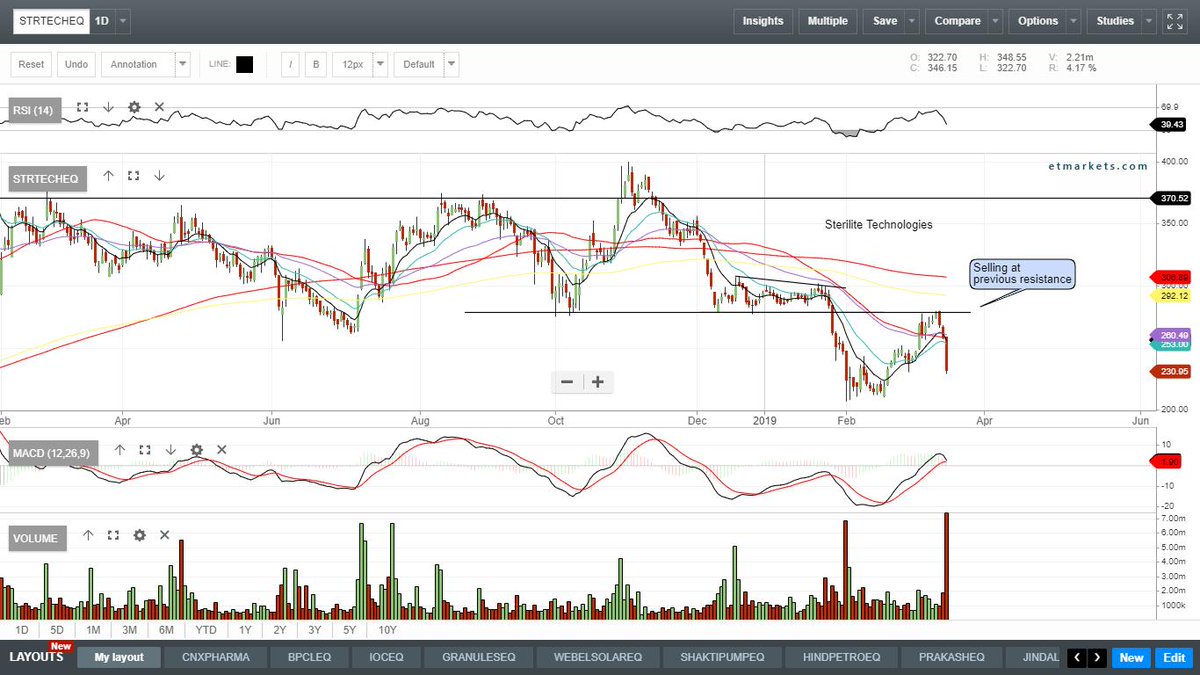Click the Insights button

tap(763, 20)
